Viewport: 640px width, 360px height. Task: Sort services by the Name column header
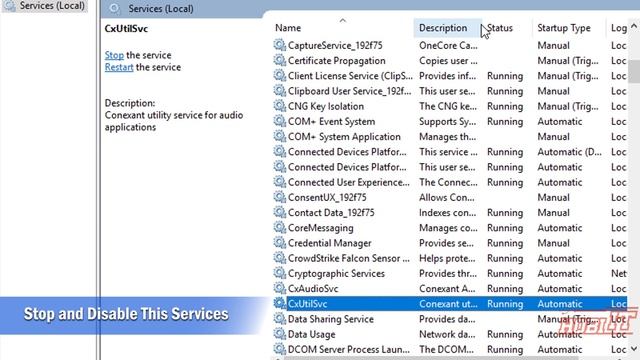coord(288,28)
